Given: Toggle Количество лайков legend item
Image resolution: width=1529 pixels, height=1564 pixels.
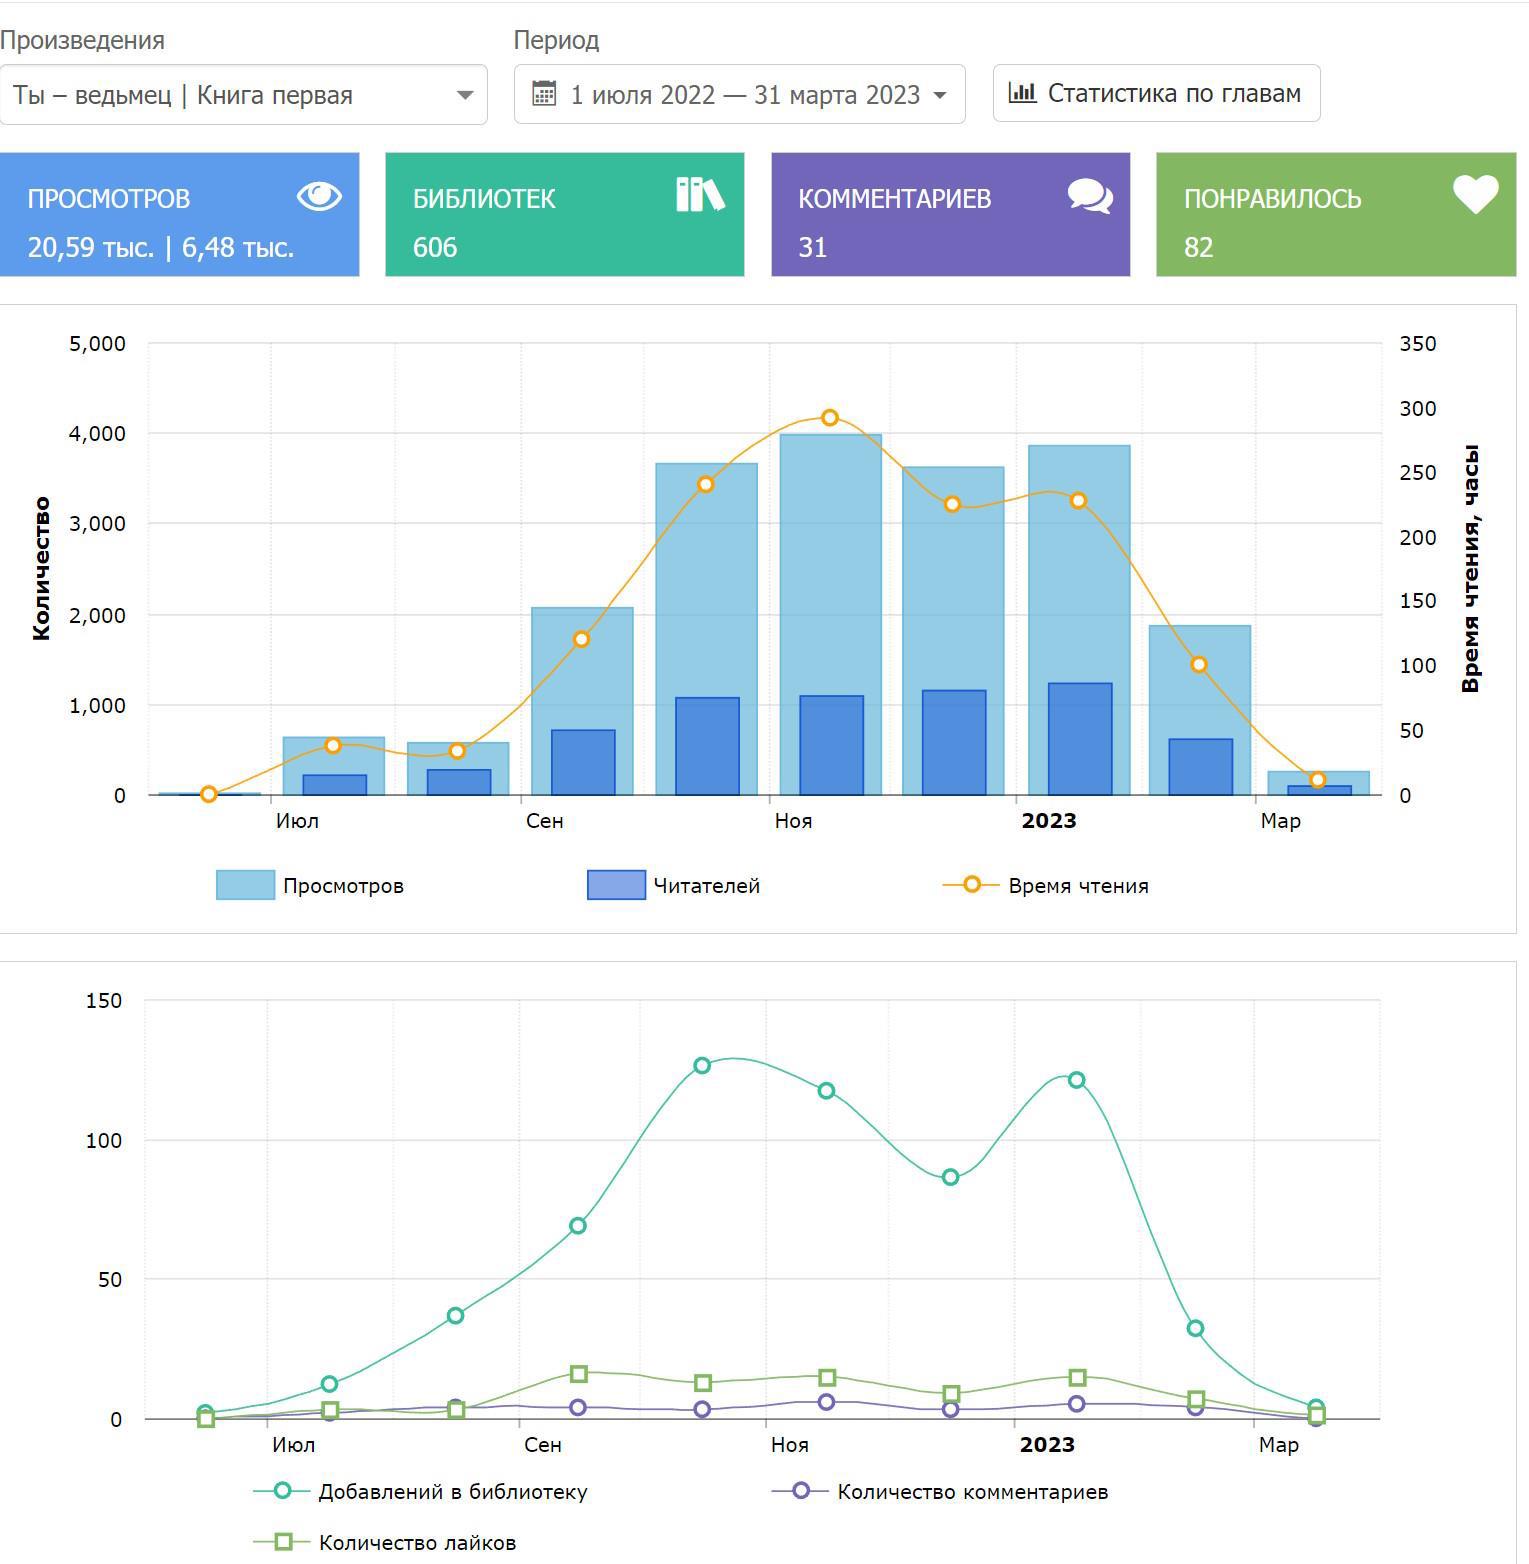Looking at the screenshot, I should click(x=386, y=1542).
